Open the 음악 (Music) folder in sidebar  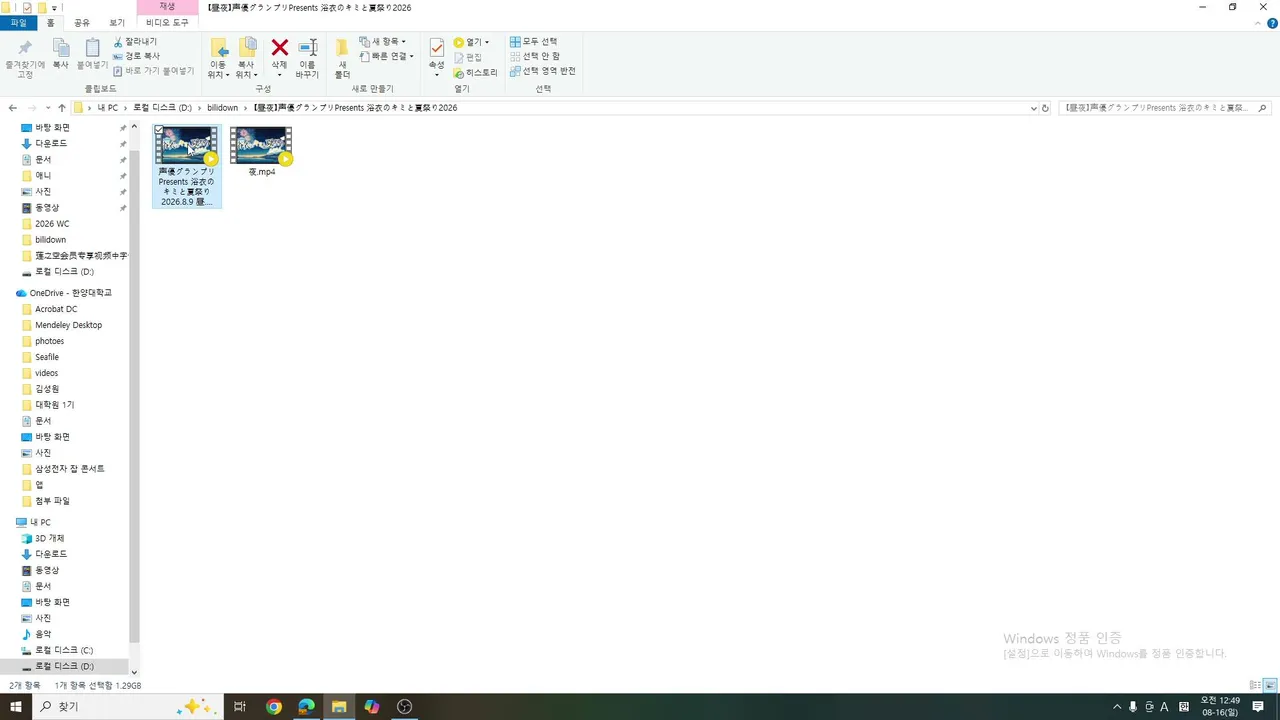tap(43, 634)
